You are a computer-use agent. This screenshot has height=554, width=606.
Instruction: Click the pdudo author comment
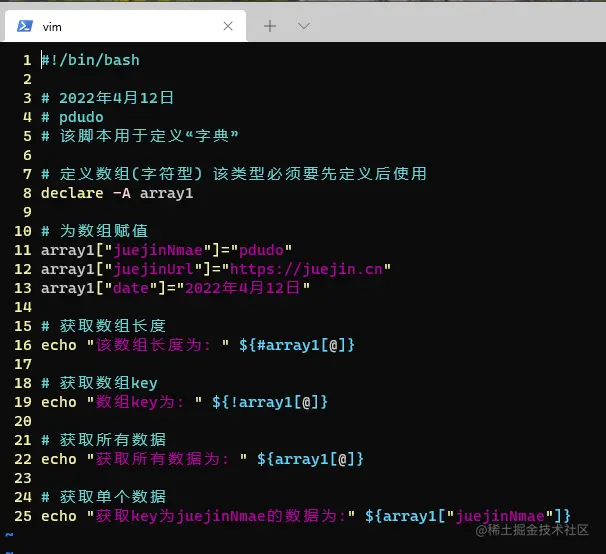pyautogui.click(x=72, y=117)
